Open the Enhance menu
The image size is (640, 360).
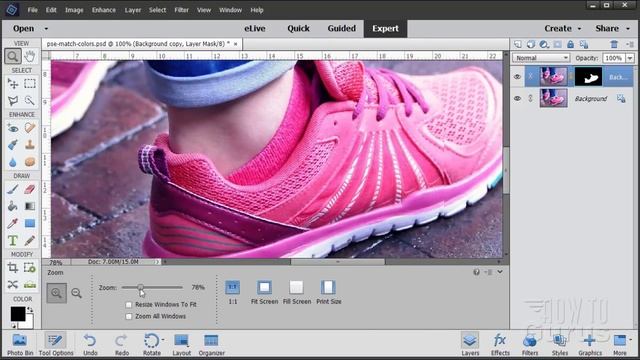[104, 10]
